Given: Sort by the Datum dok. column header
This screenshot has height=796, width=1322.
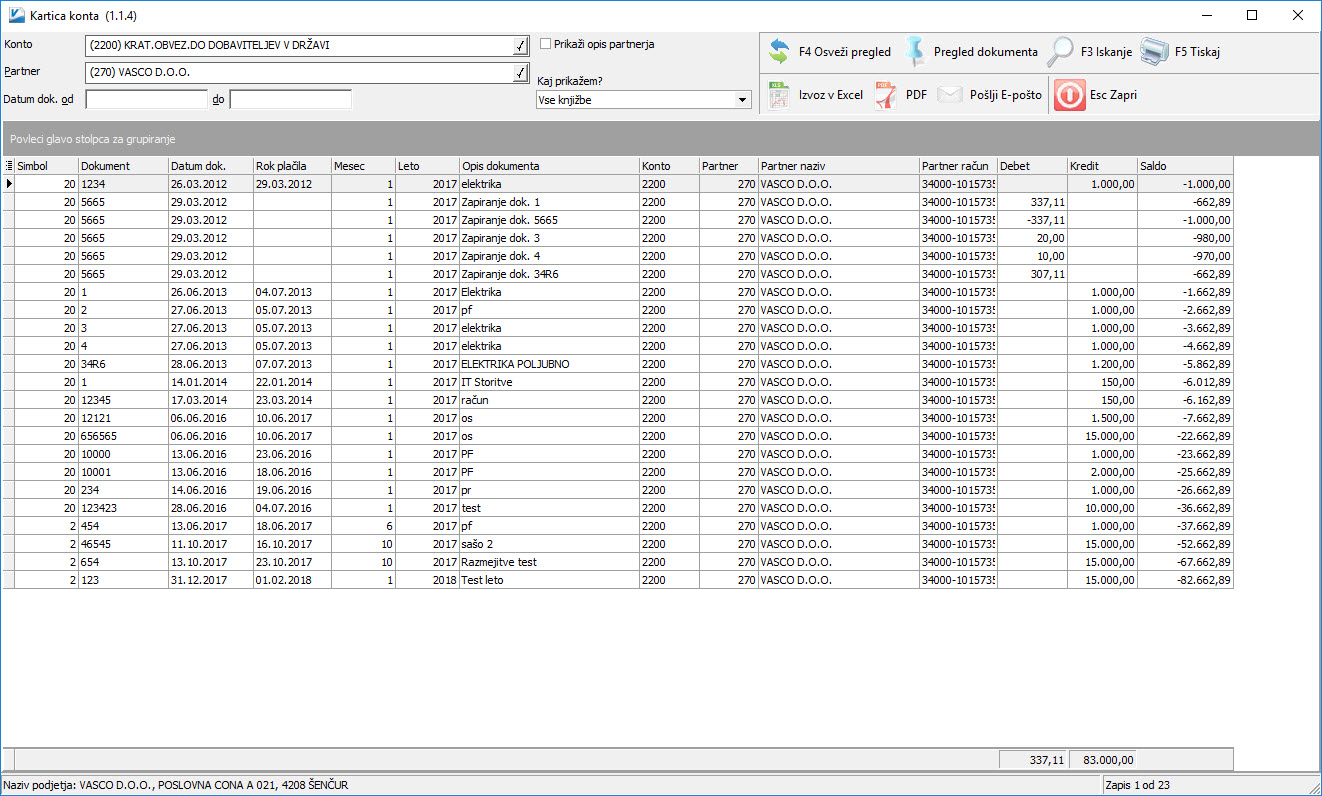Looking at the screenshot, I should pos(211,166).
